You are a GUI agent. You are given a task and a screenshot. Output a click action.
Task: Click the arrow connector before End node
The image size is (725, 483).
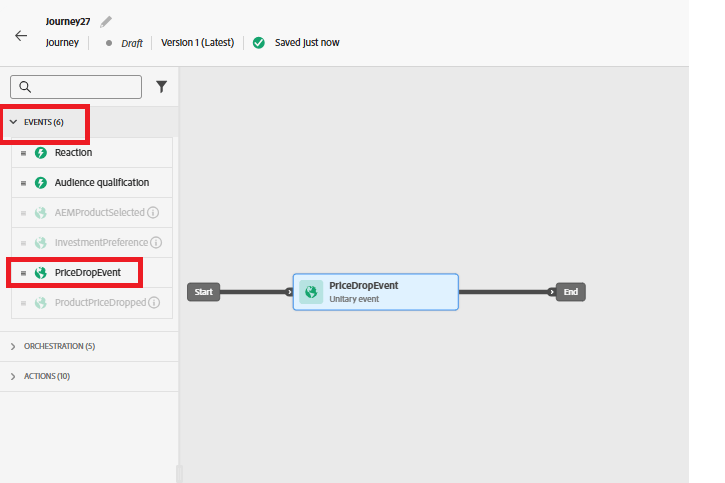(552, 292)
